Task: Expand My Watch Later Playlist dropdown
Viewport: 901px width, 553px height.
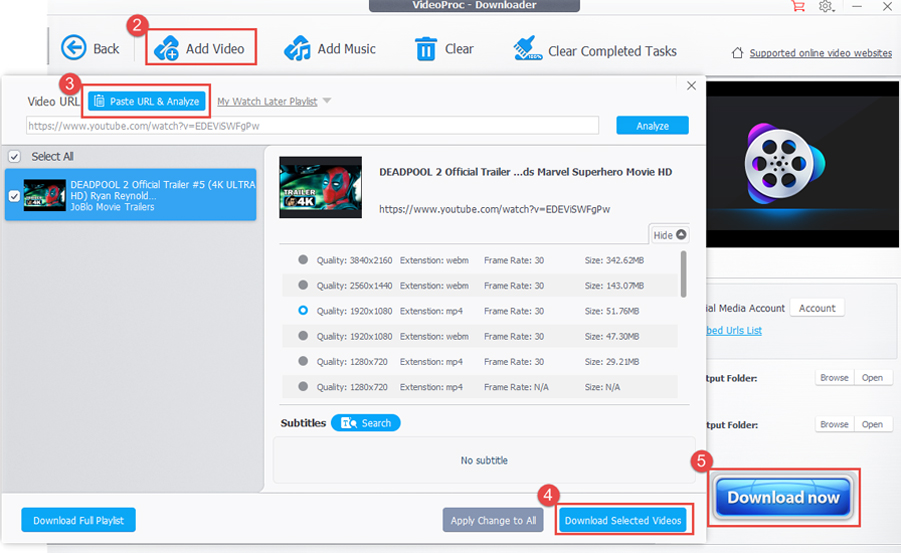Action: click(327, 101)
